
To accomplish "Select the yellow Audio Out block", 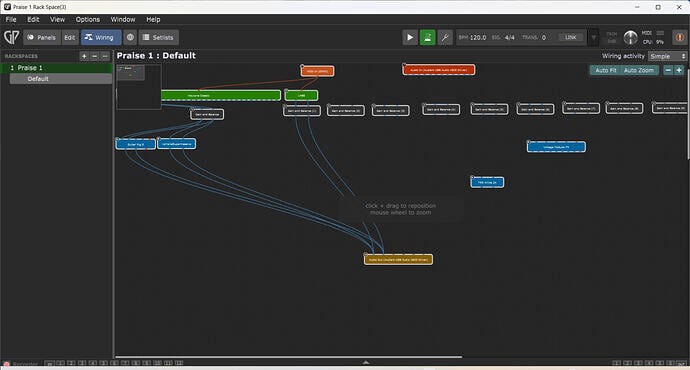I will (398, 260).
